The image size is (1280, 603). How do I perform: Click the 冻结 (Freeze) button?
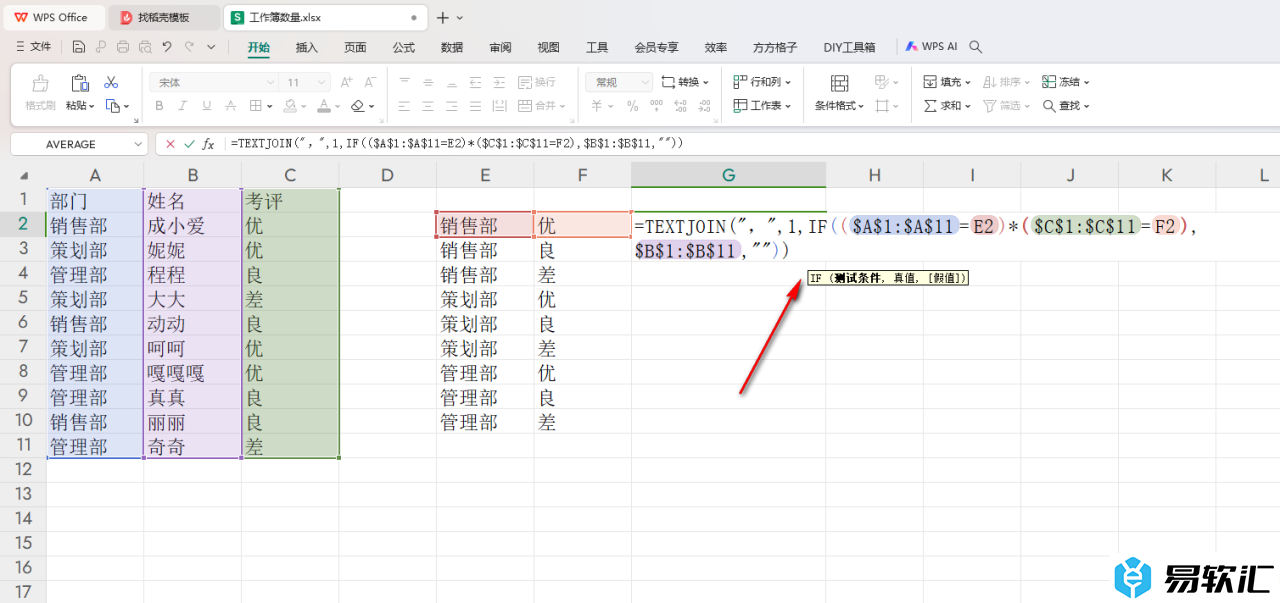pyautogui.click(x=1066, y=82)
